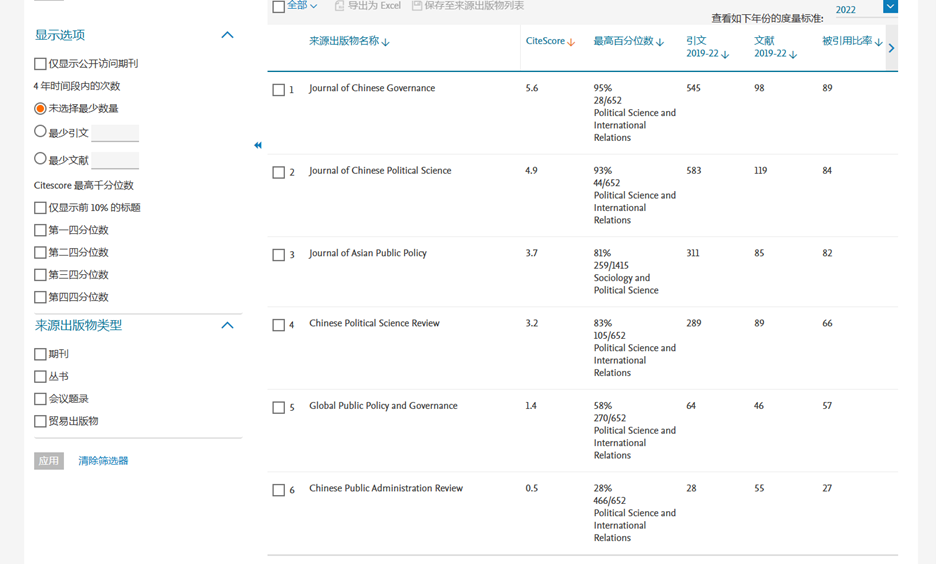Open Chinese Public Administration Review source
The width and height of the screenshot is (936, 564).
coord(386,488)
